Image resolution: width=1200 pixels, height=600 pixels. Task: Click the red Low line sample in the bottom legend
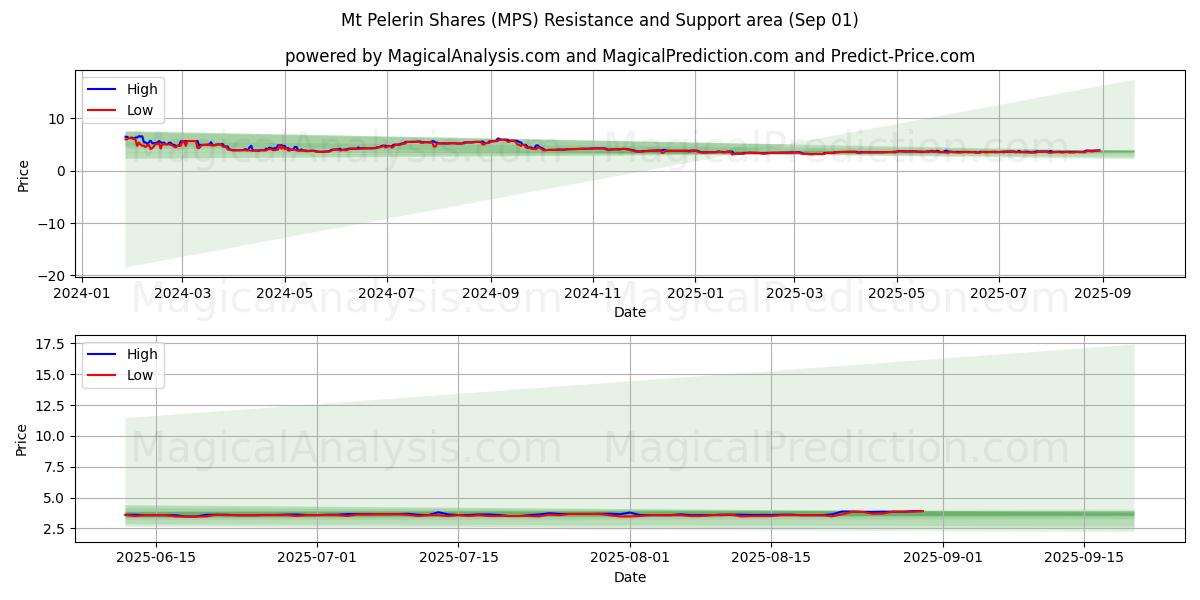(103, 377)
